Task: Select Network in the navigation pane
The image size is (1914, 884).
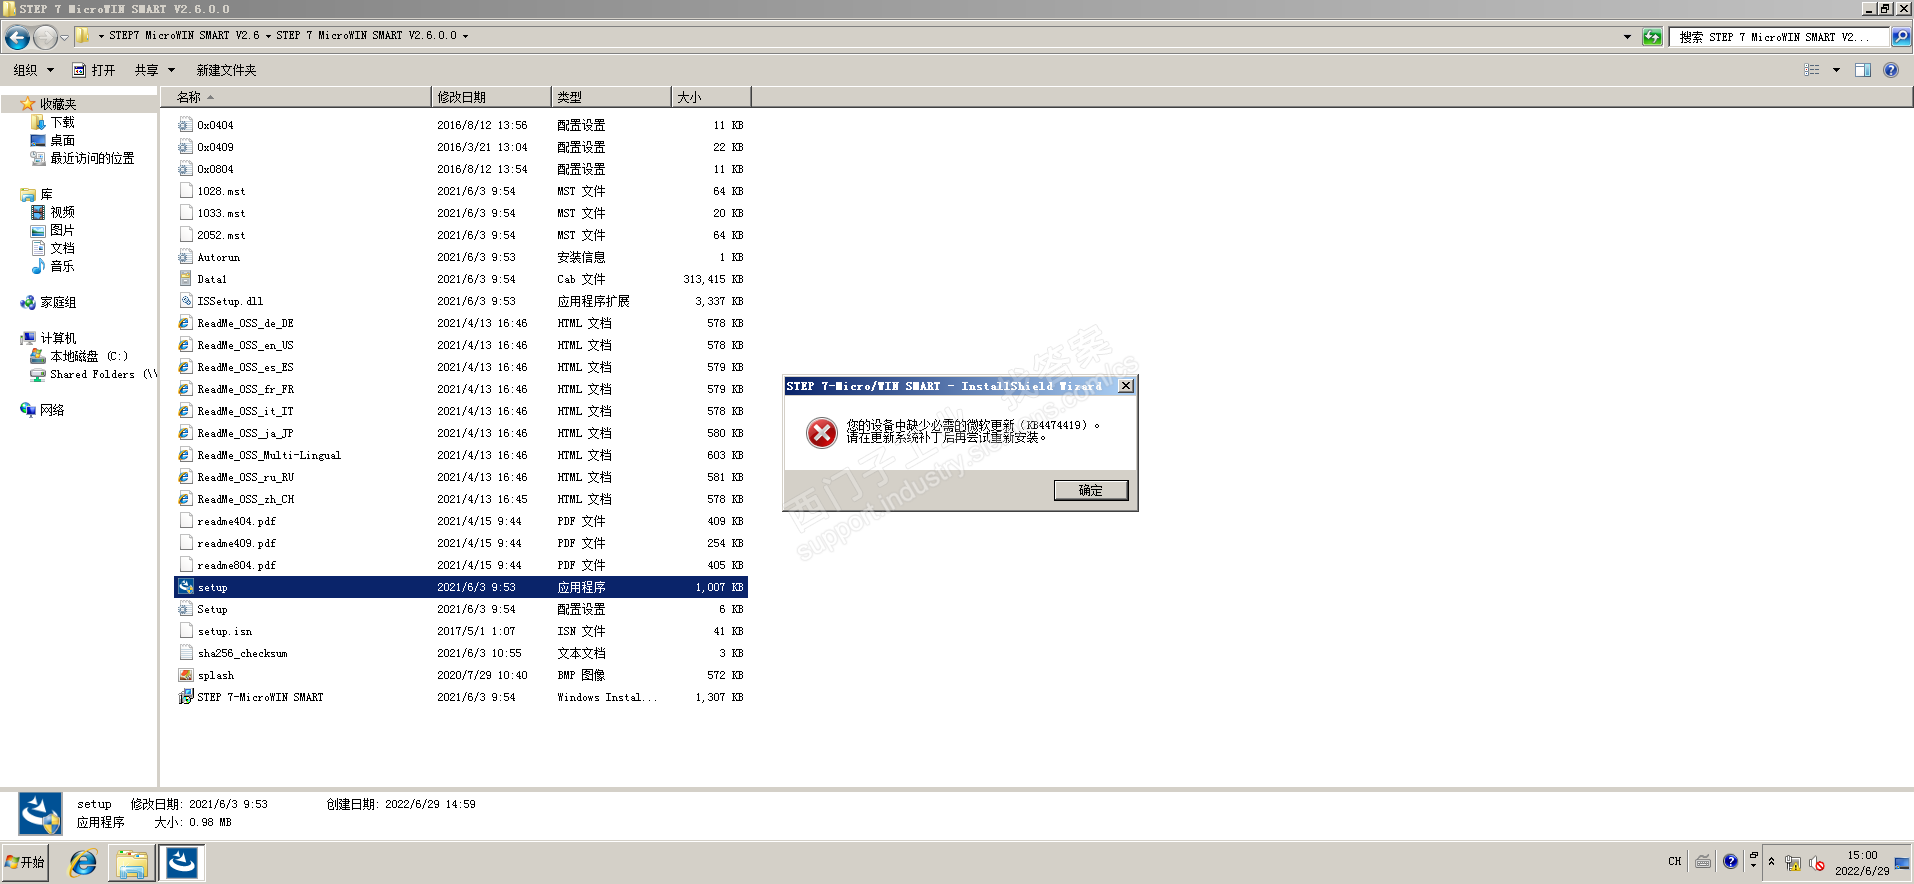Action: pyautogui.click(x=42, y=410)
